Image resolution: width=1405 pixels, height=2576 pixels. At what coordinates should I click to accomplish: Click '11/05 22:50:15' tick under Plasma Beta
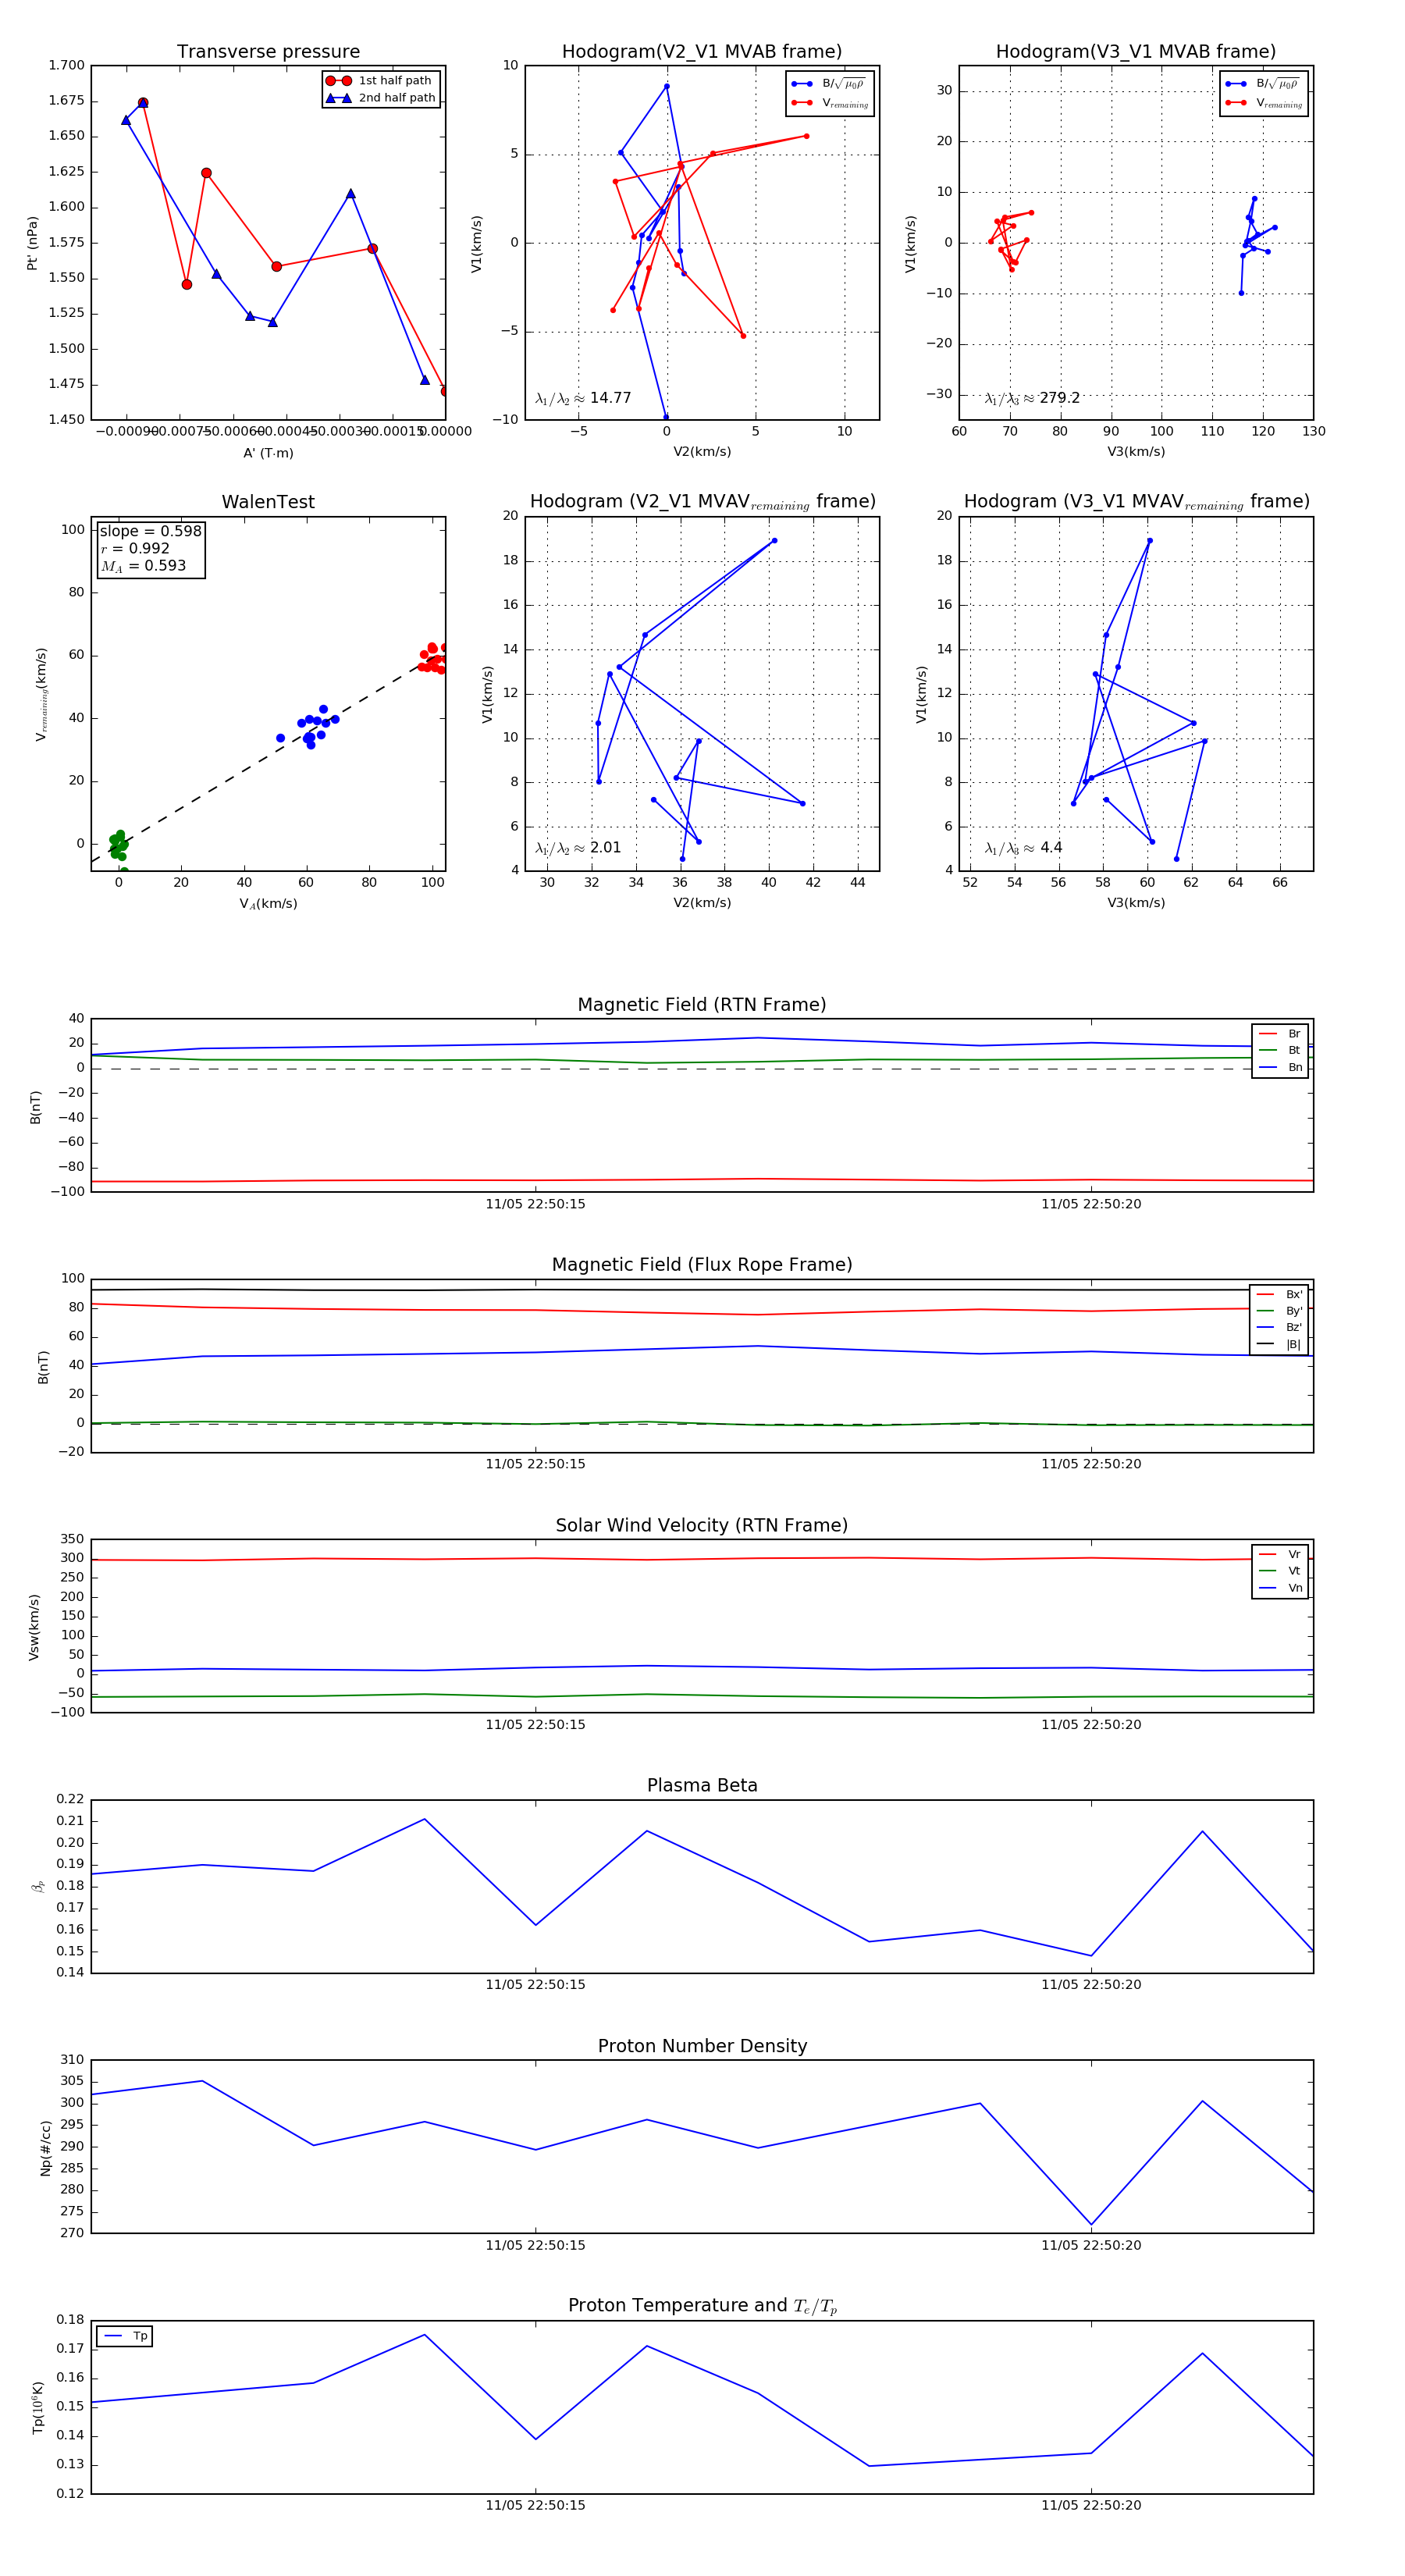point(535,1985)
